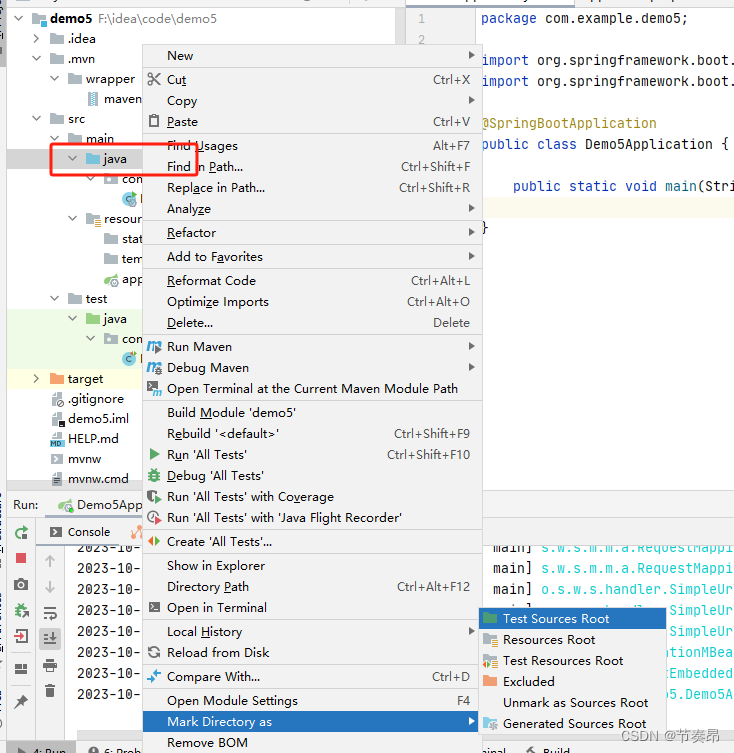Select the demo5.iml file
The image size is (734, 753).
pyautogui.click(x=90, y=418)
